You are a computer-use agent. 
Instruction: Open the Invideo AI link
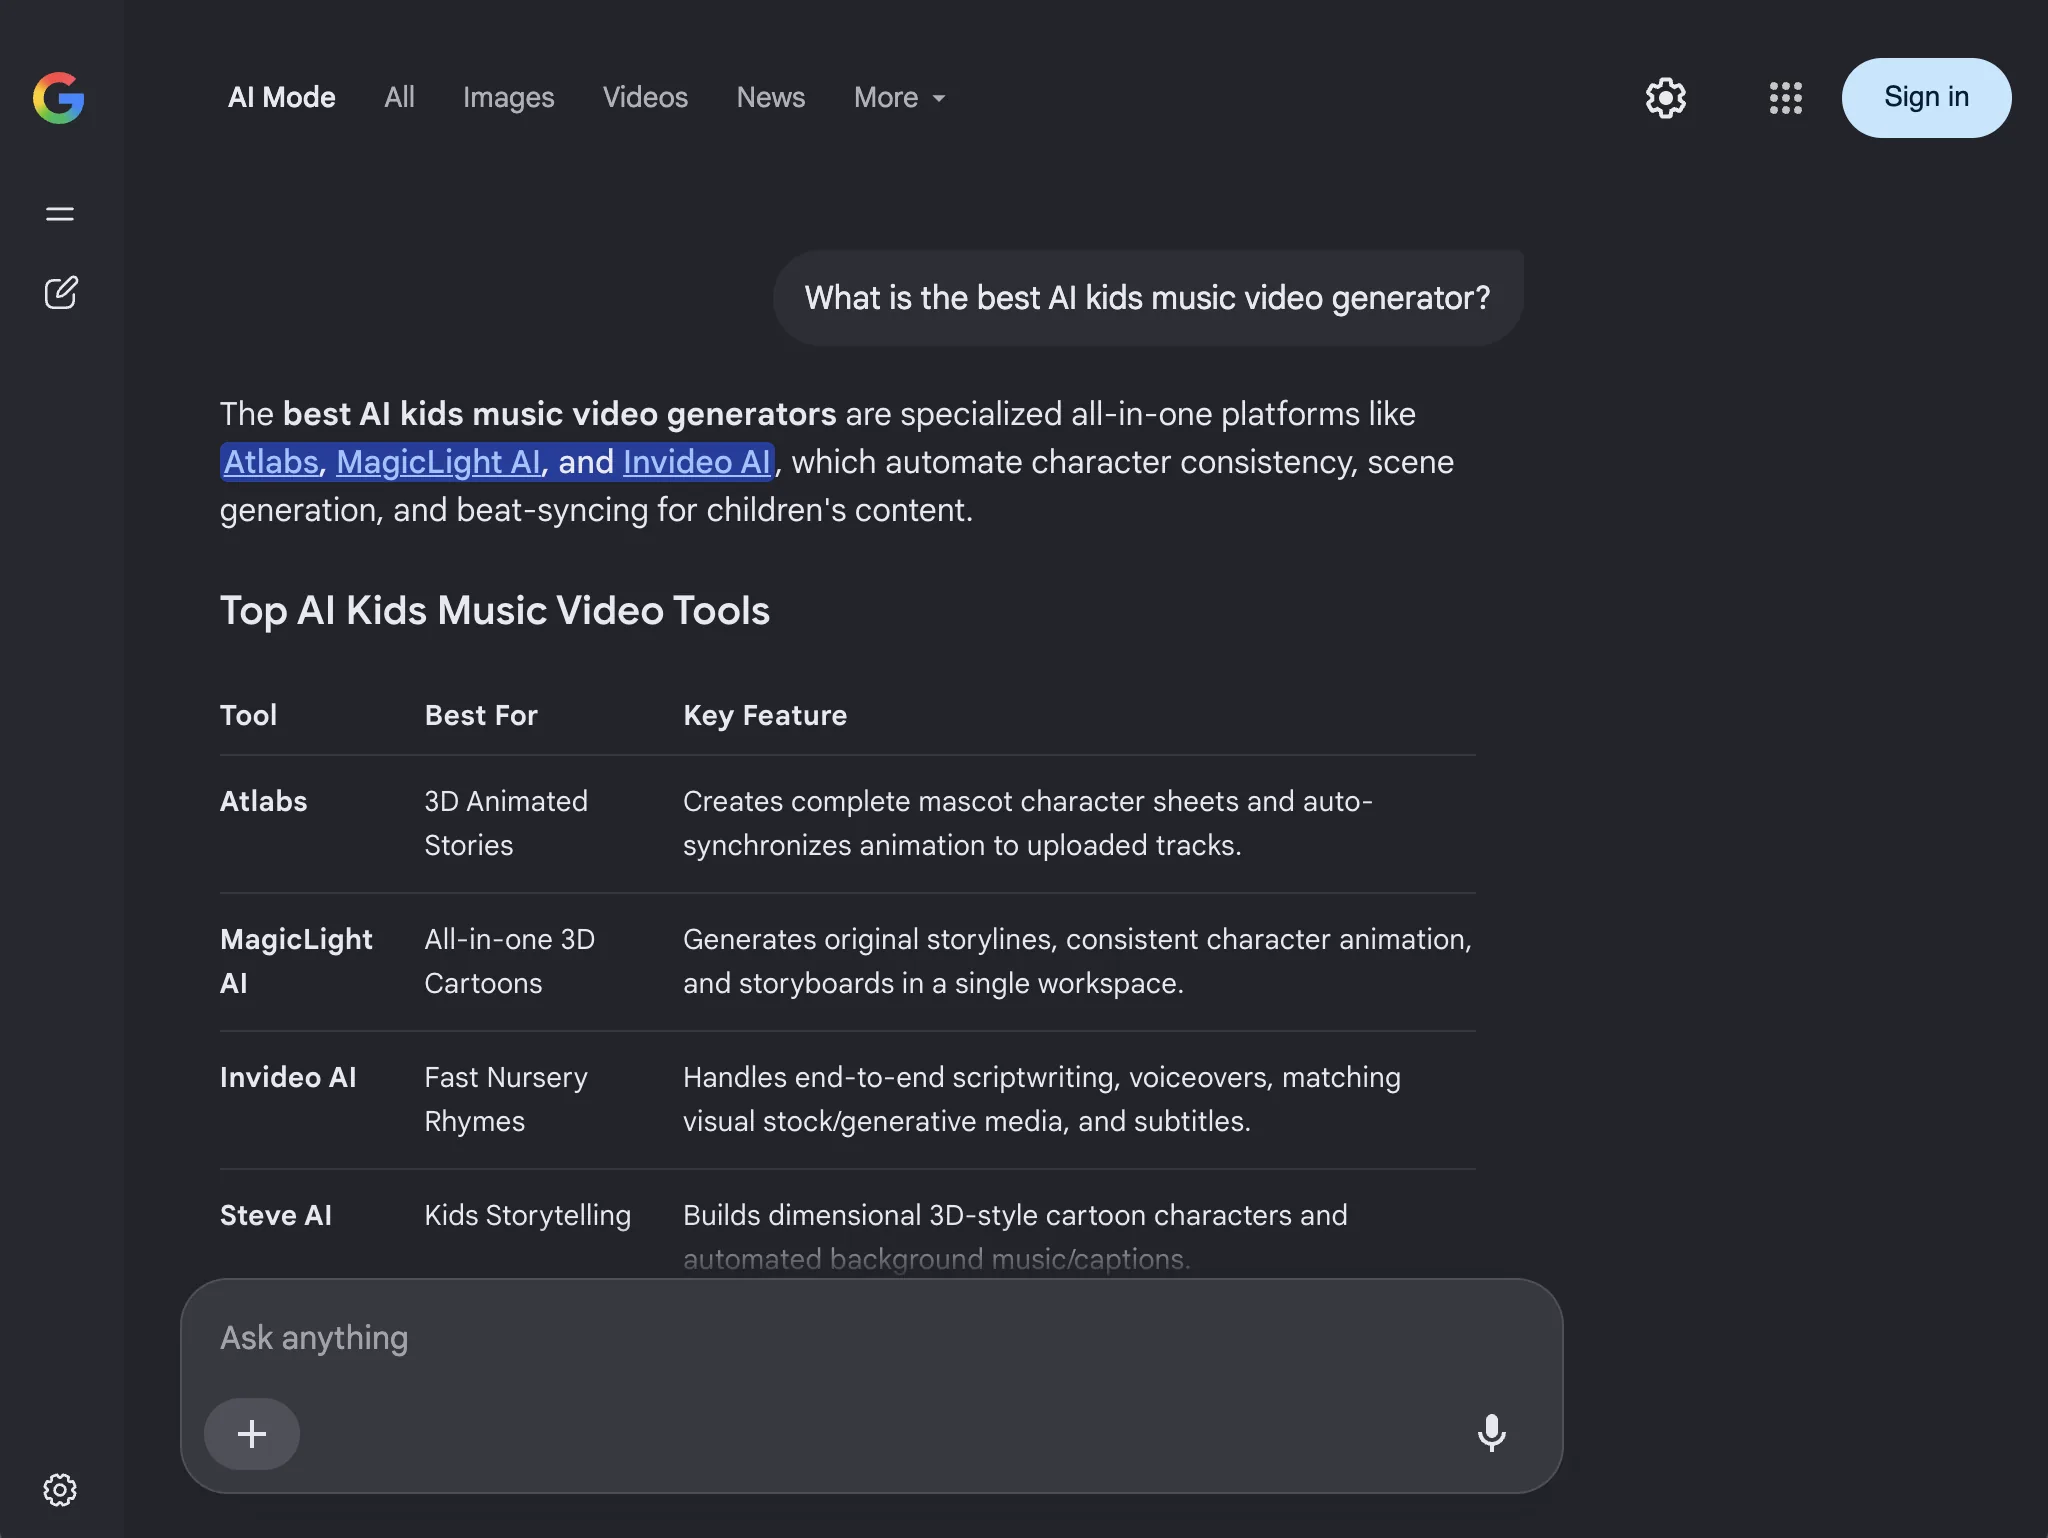(697, 462)
